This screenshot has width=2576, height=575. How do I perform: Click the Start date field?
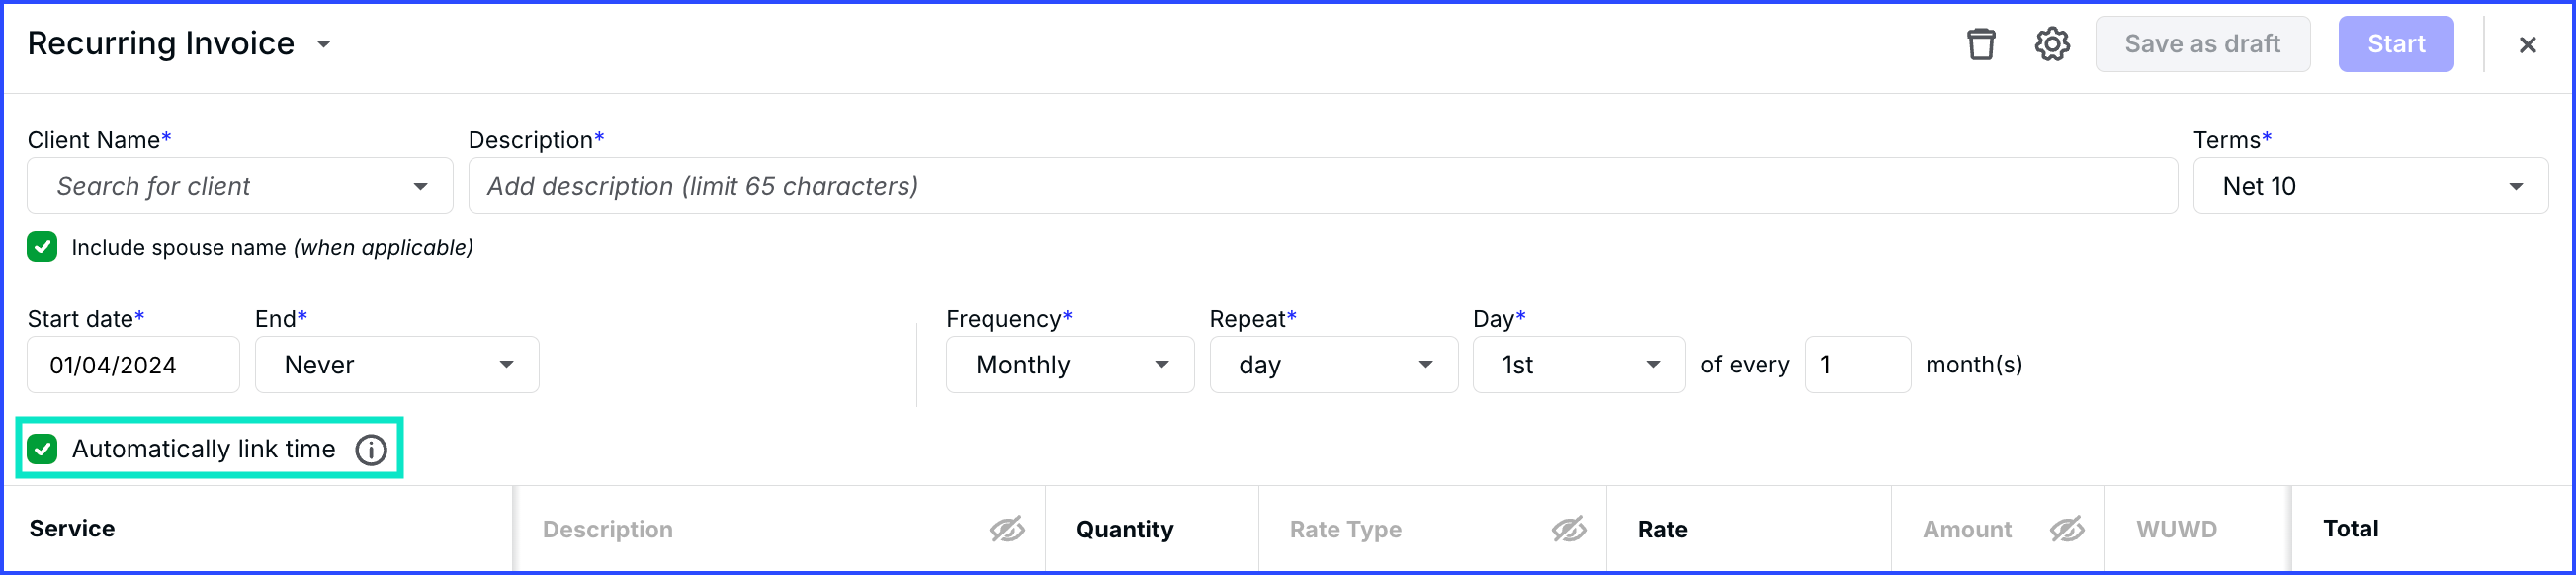coord(133,365)
